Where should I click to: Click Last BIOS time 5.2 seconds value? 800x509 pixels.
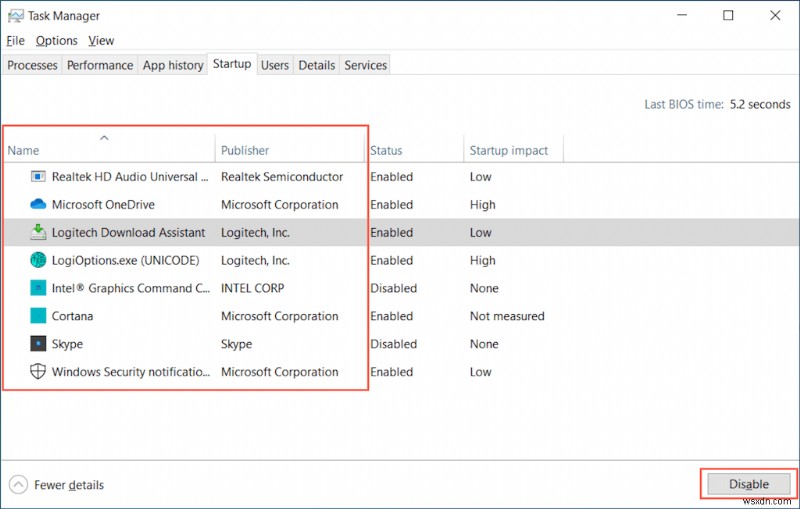coord(760,104)
